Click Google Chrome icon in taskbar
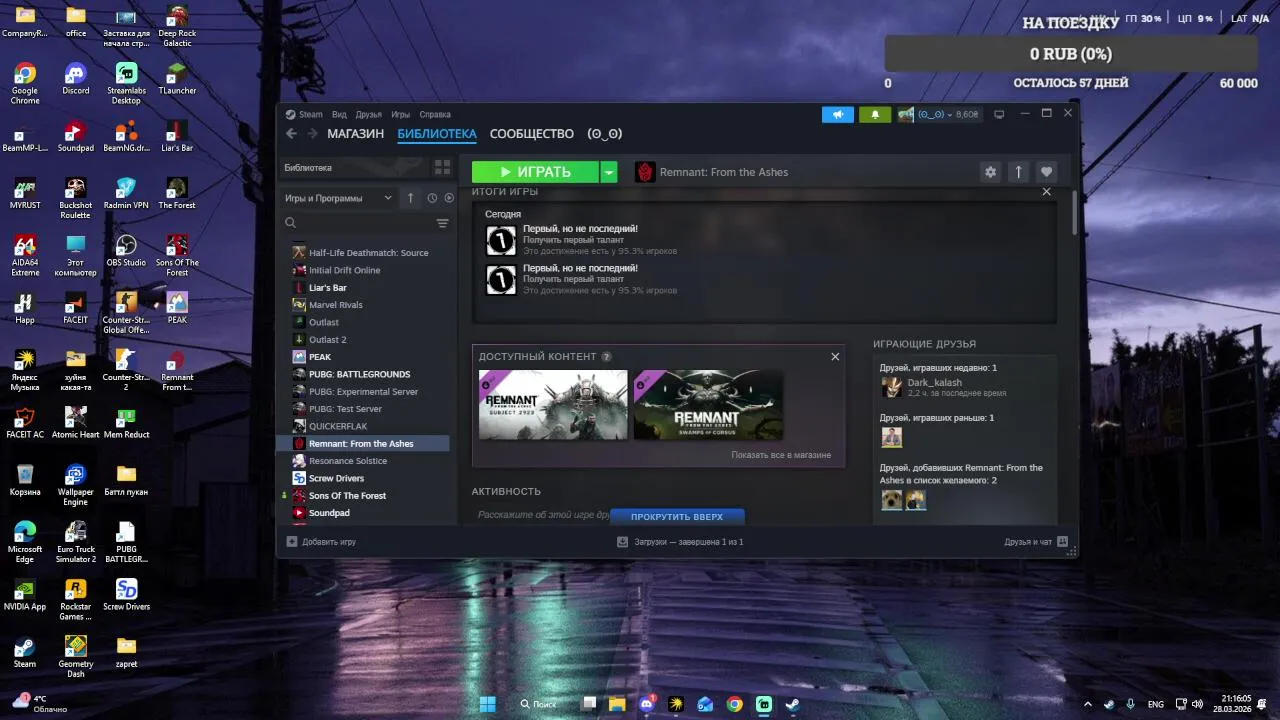This screenshot has height=720, width=1280. tap(735, 704)
